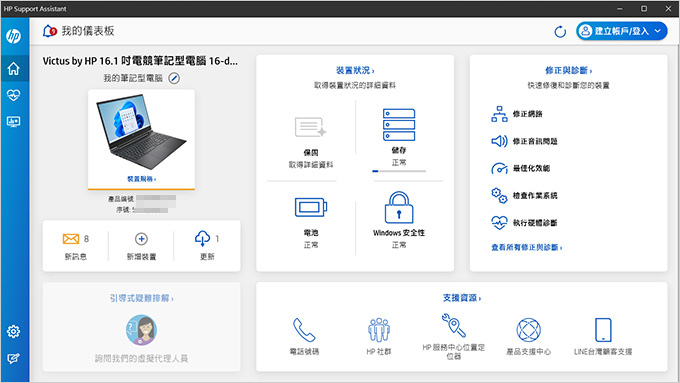Click the storage usage bar under 儲存
The image size is (680, 383).
399,171
